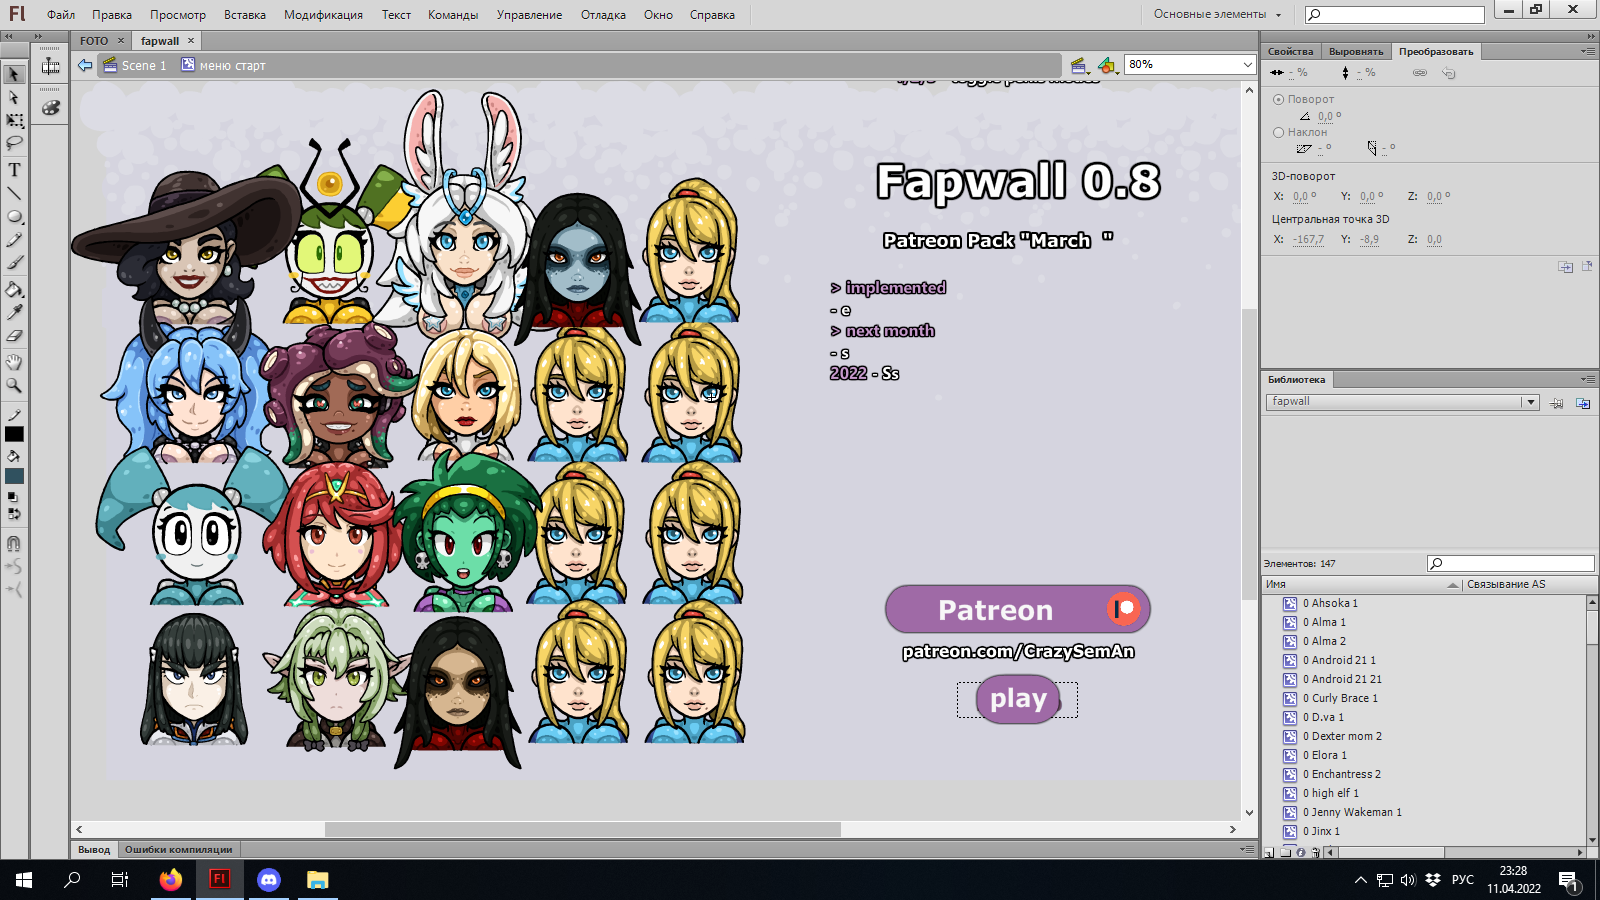Click the New Folder icon in library
Viewport: 1600px width, 900px height.
pos(1285,853)
